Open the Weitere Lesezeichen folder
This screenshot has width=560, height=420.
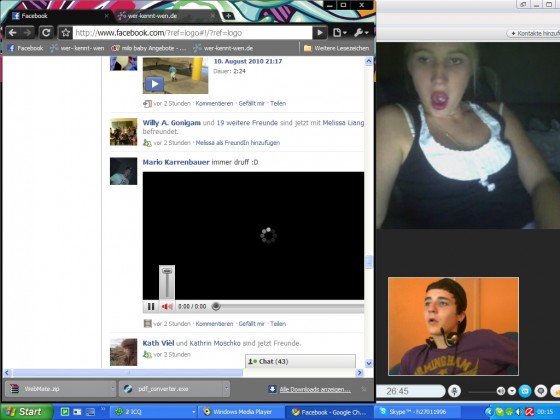tap(336, 48)
